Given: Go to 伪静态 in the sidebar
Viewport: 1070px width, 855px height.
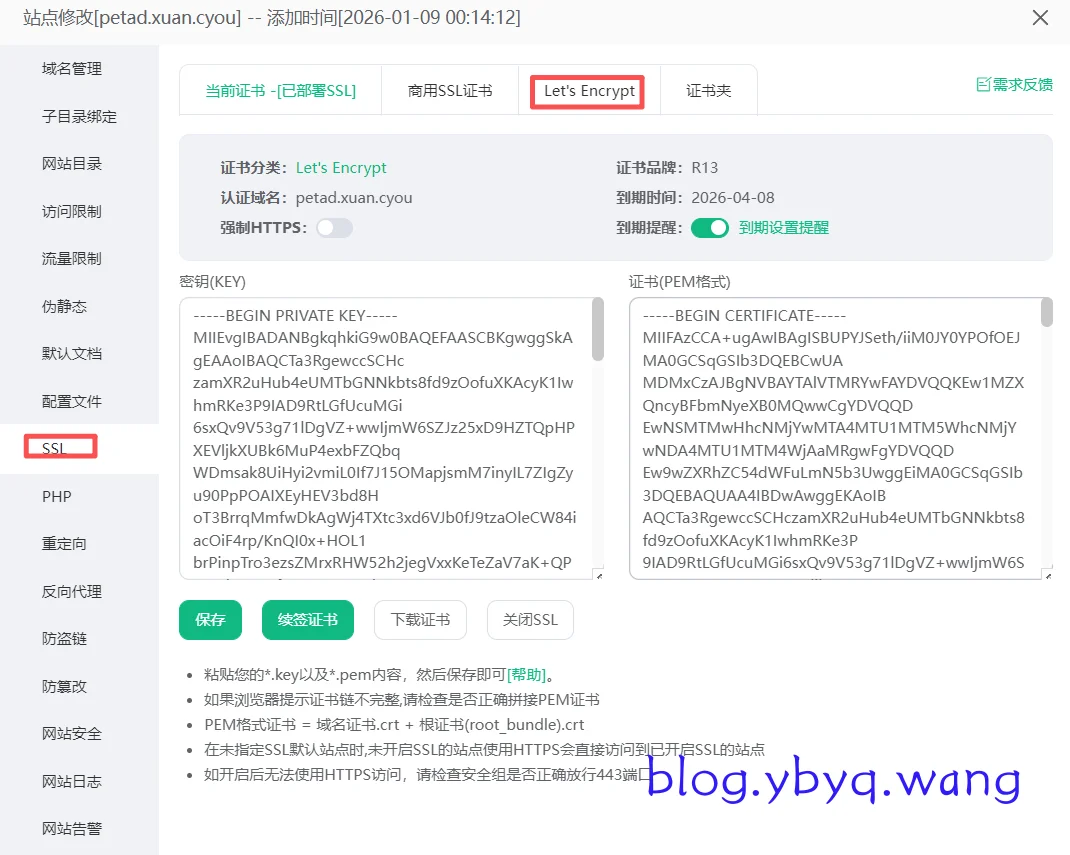Looking at the screenshot, I should [x=64, y=307].
